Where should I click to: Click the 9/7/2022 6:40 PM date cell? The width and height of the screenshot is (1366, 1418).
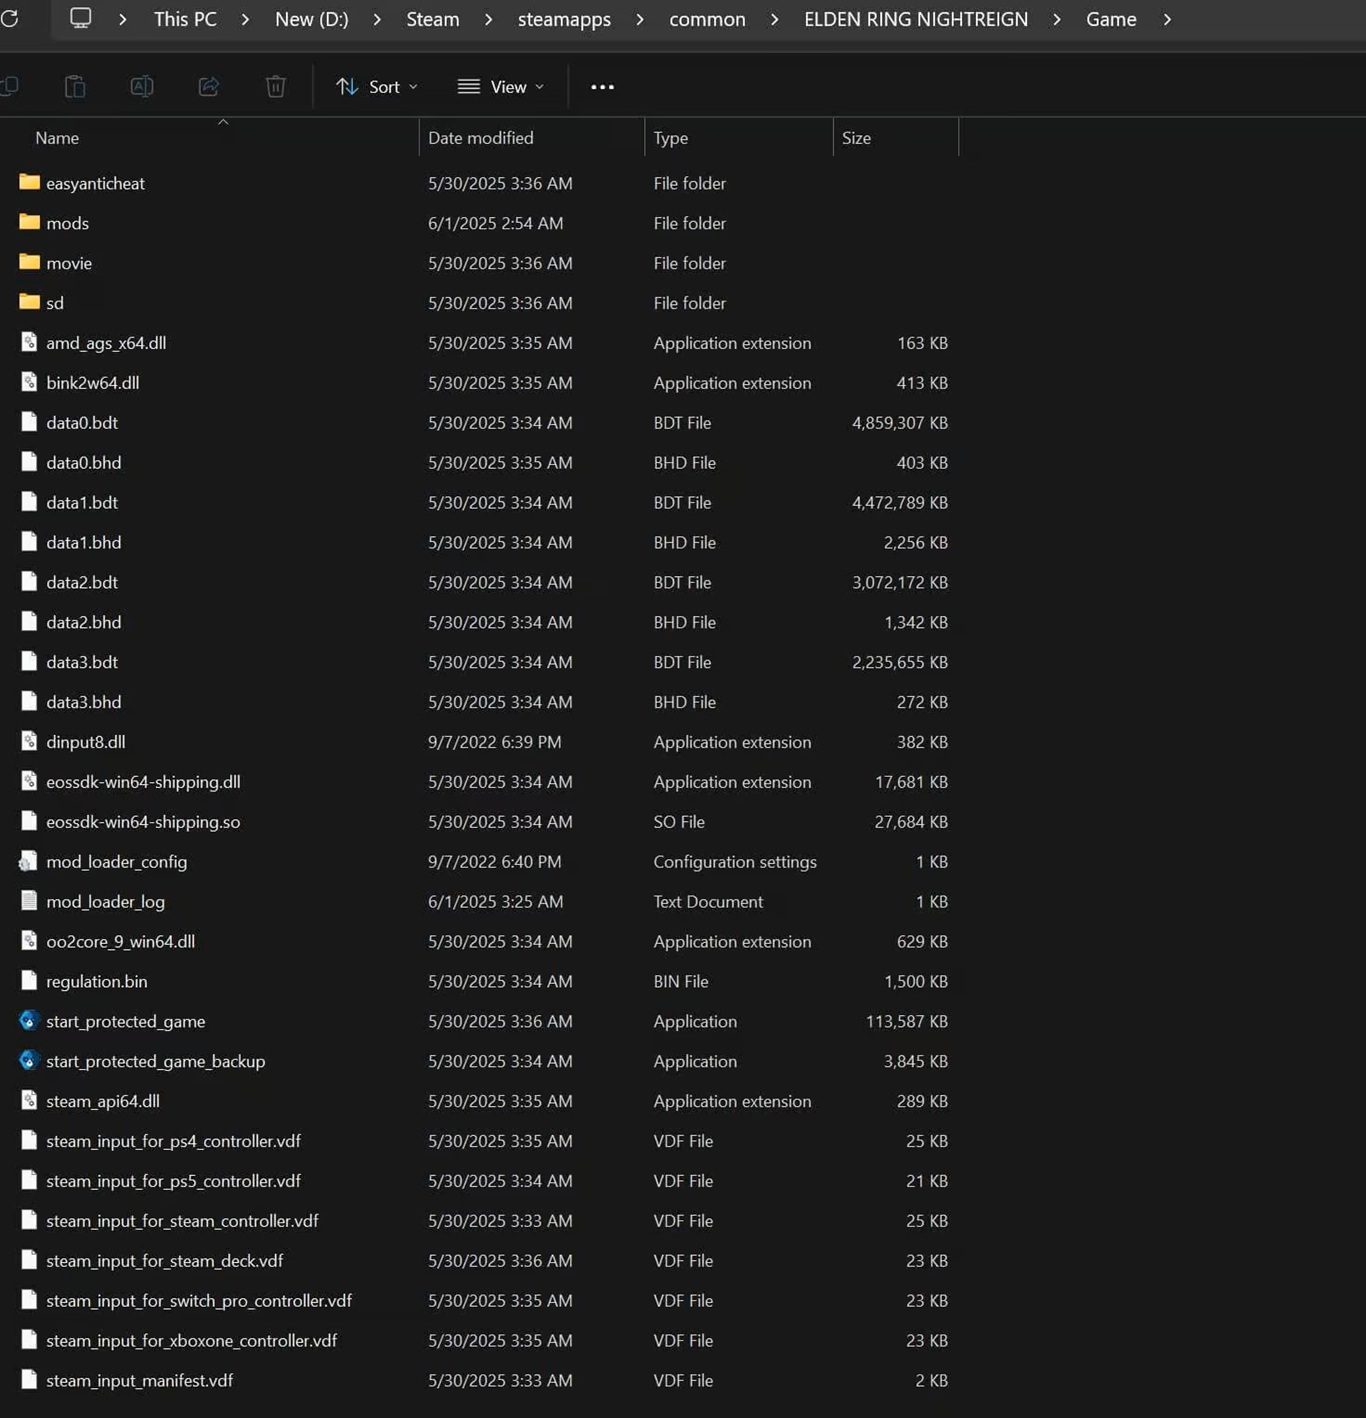pos(495,861)
